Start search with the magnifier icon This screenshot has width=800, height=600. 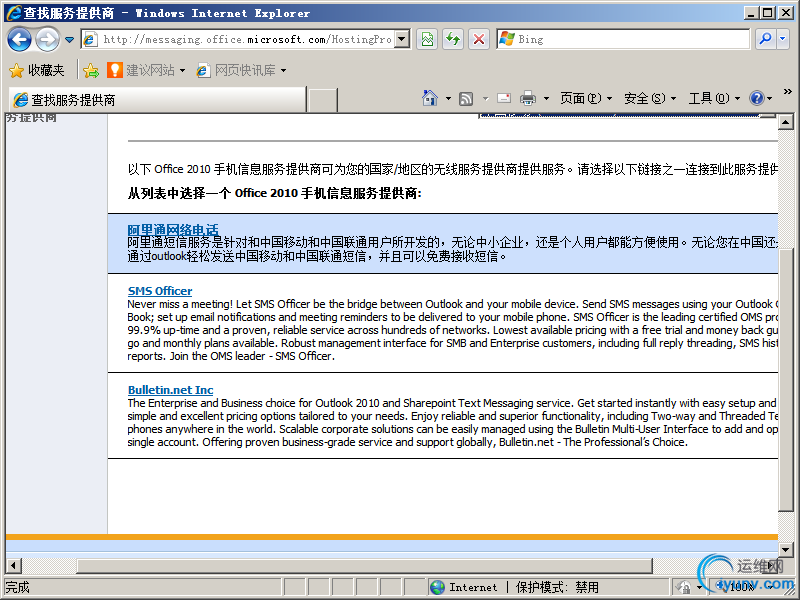pos(765,39)
